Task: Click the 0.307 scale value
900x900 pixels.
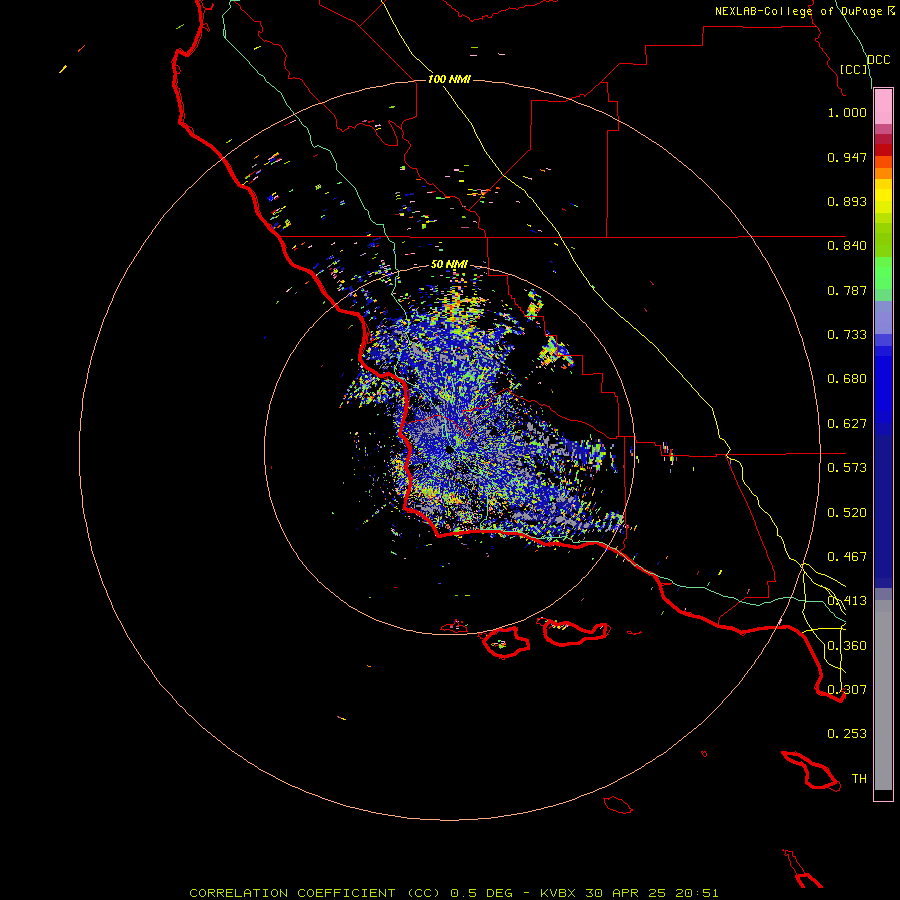Action: (847, 690)
